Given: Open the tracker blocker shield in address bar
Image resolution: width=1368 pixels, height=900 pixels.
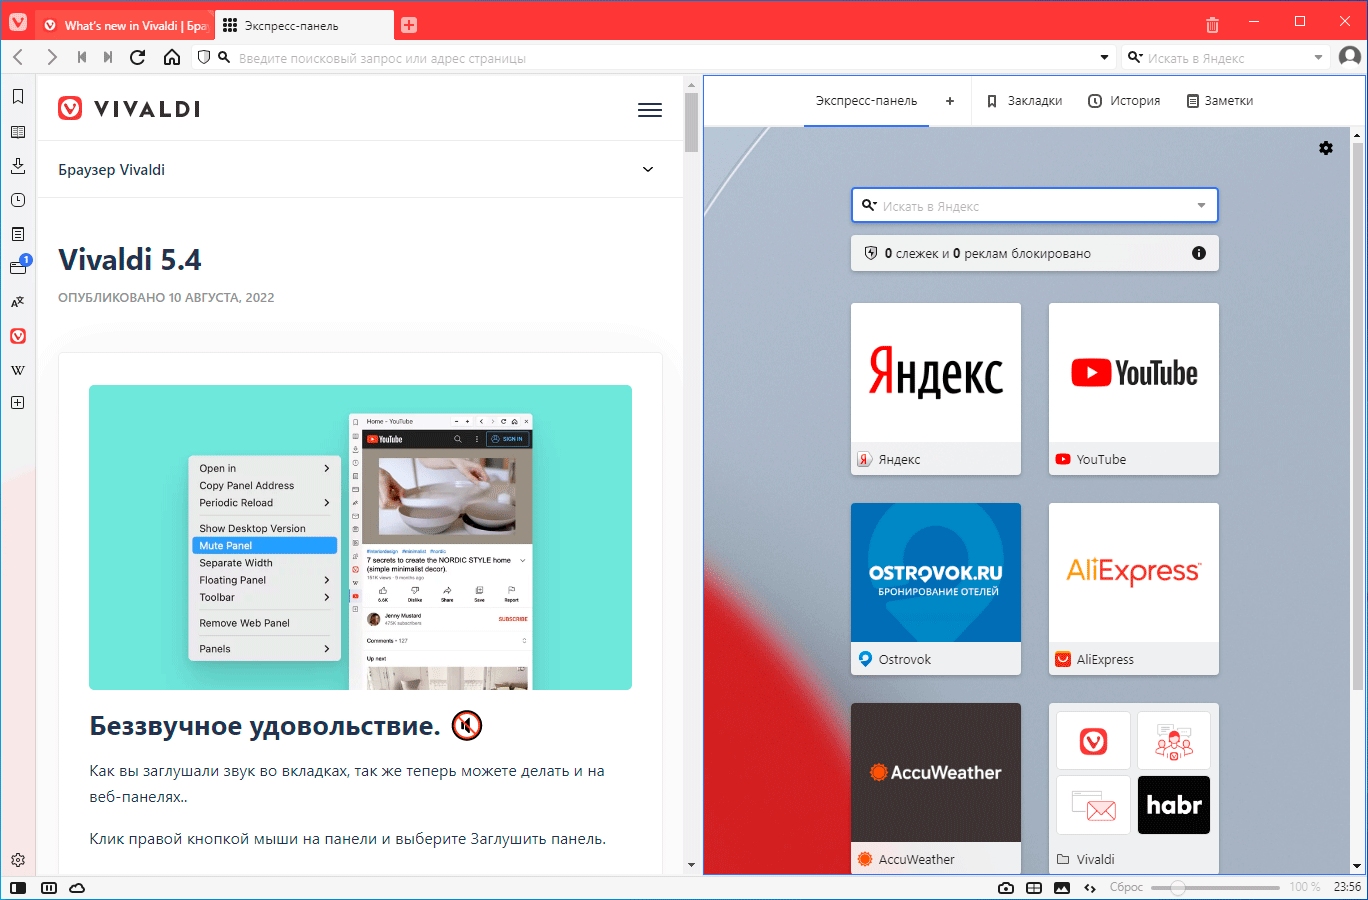Looking at the screenshot, I should 204,57.
